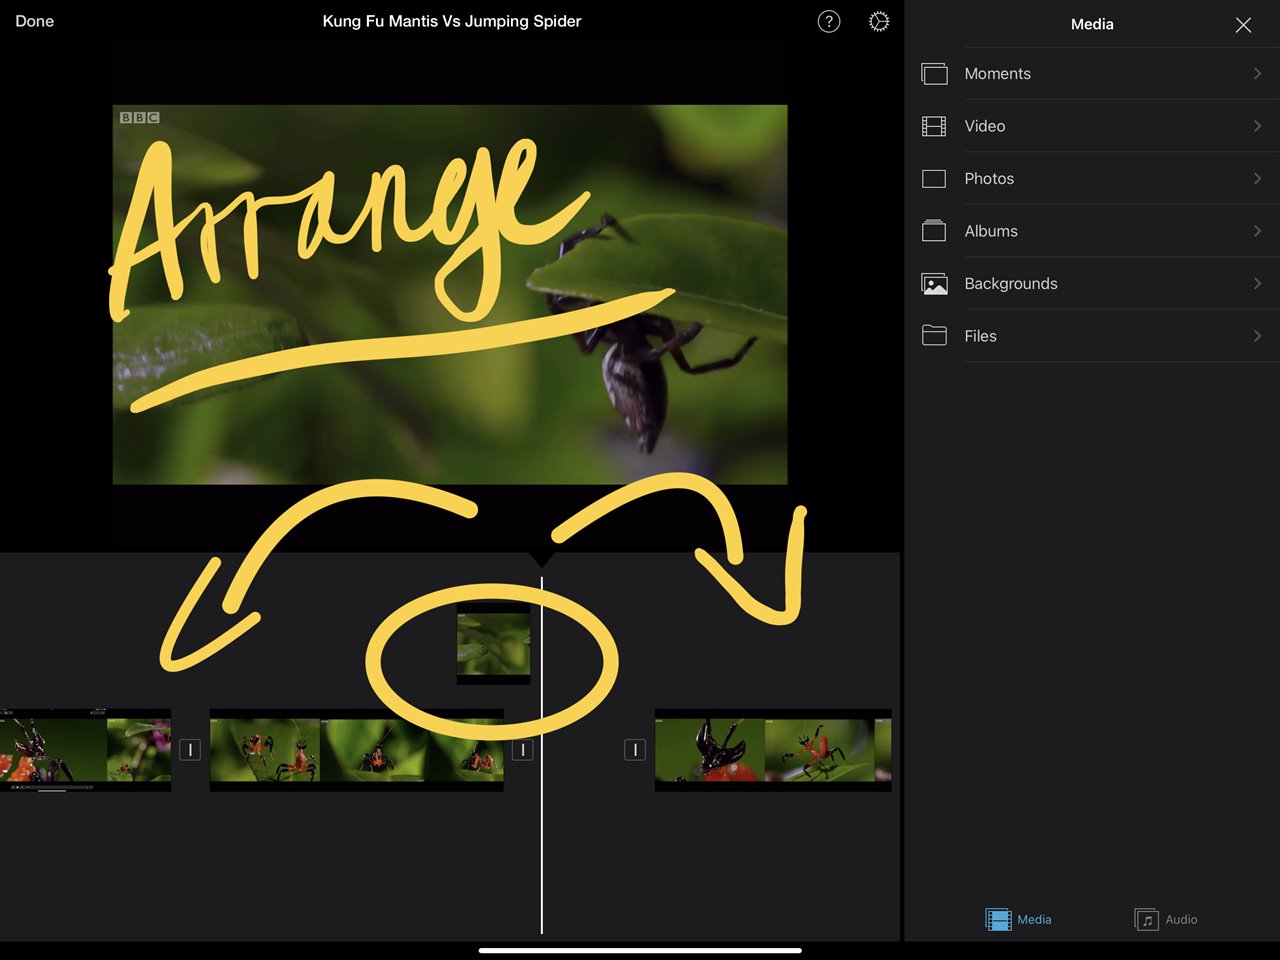Click the Albums stack icon
This screenshot has height=960, width=1280.
[x=934, y=231]
